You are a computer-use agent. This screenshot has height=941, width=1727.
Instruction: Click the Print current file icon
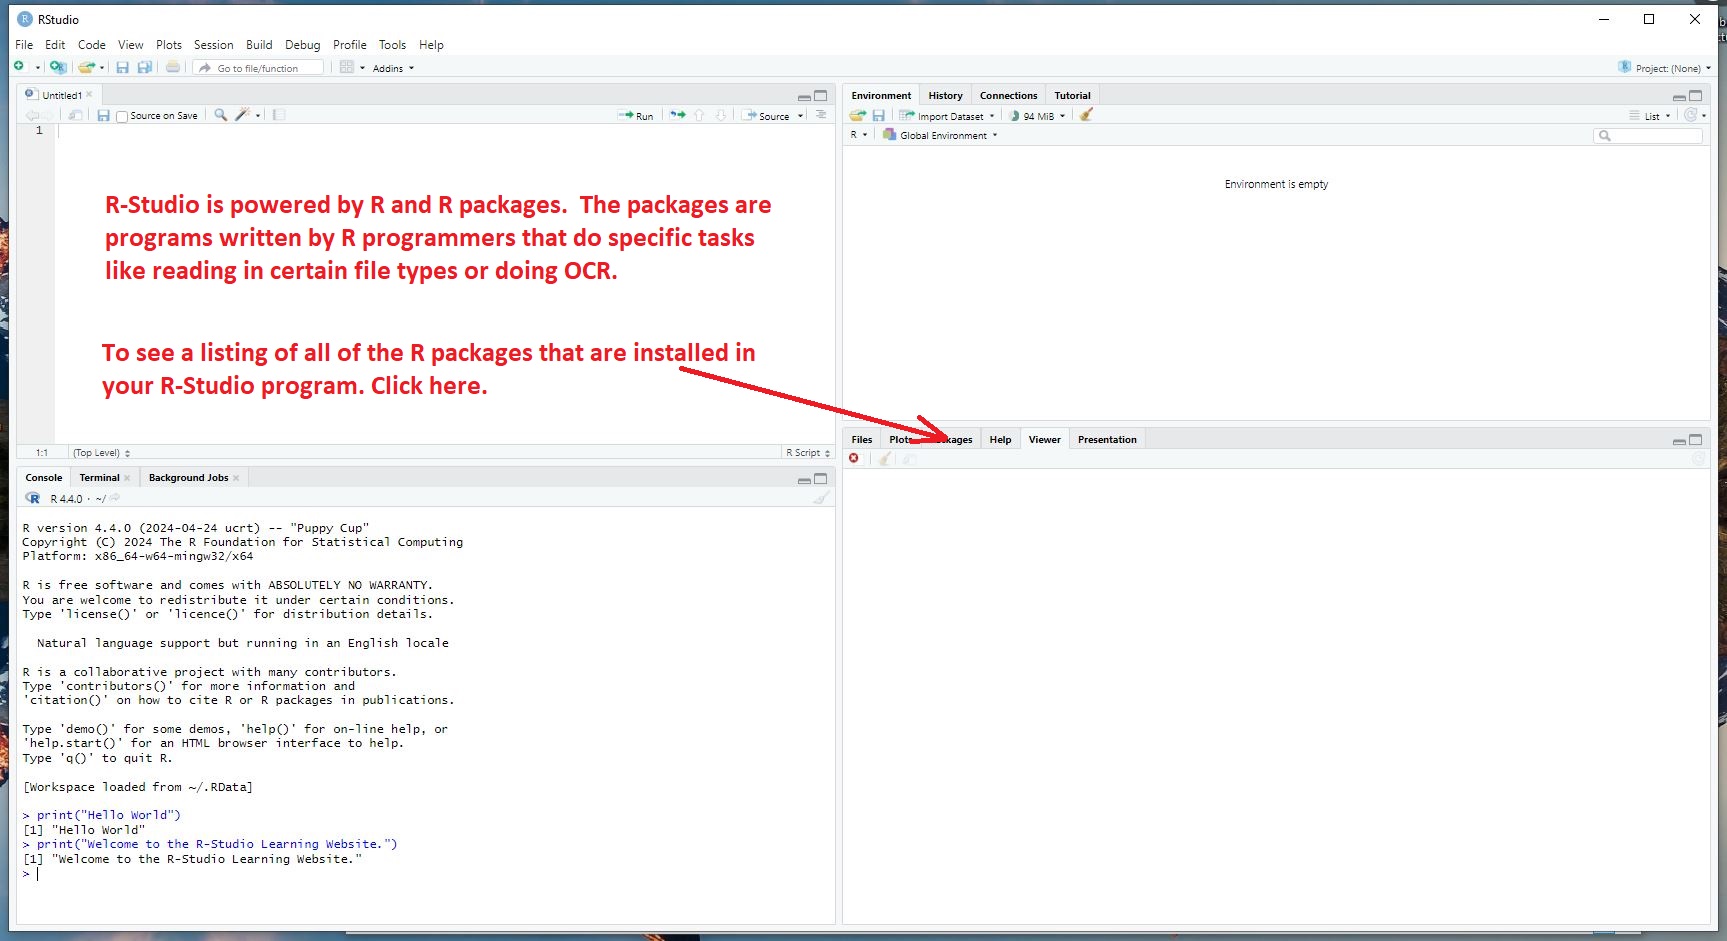click(173, 67)
